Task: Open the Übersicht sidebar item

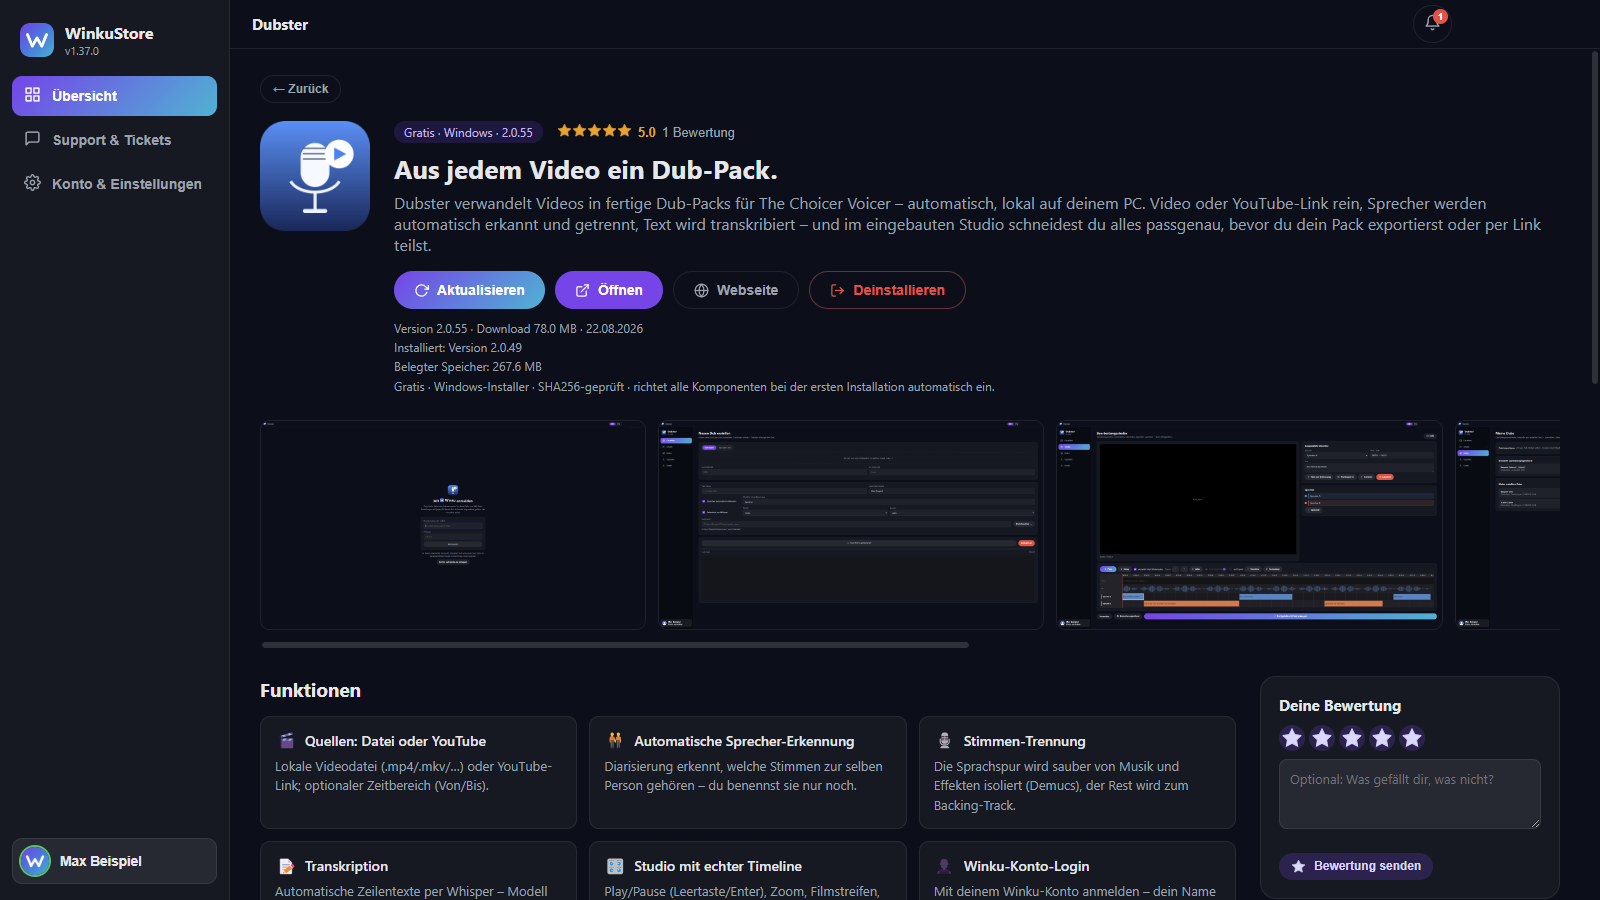Action: click(x=114, y=96)
